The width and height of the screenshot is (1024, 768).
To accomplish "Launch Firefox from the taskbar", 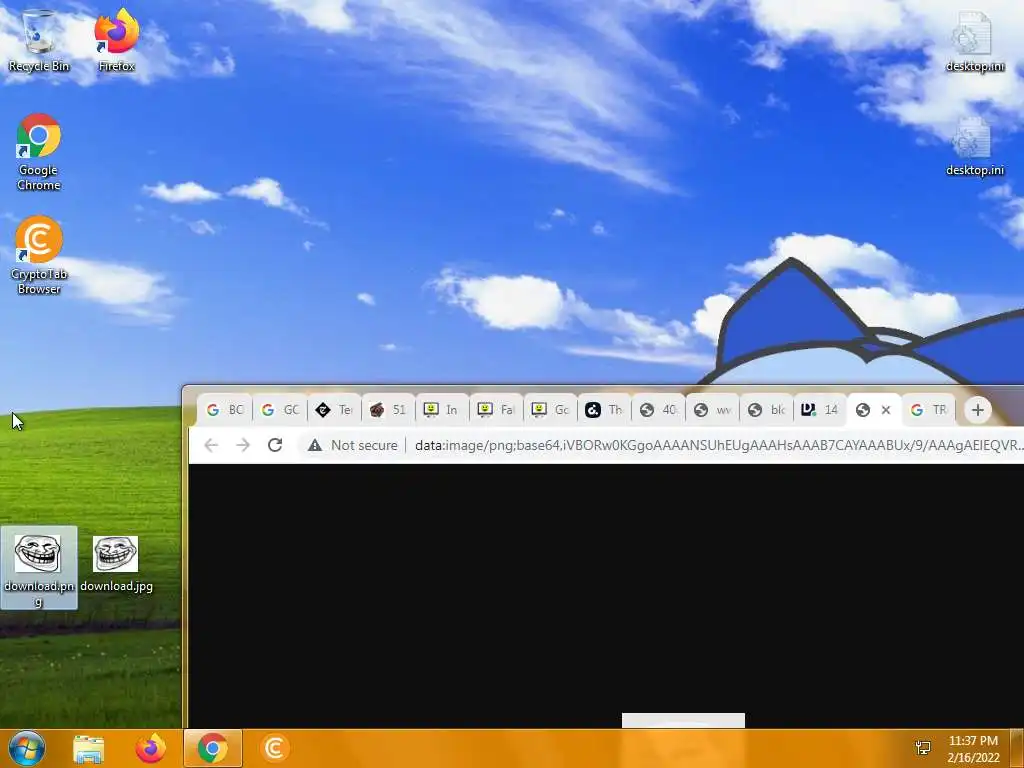I will pyautogui.click(x=151, y=748).
